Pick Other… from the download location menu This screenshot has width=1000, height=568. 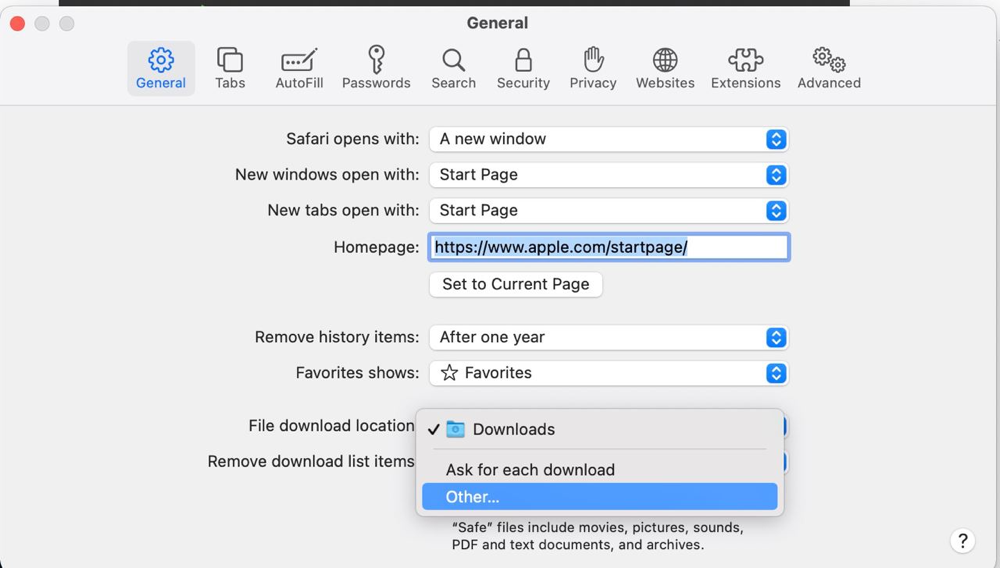(x=473, y=497)
